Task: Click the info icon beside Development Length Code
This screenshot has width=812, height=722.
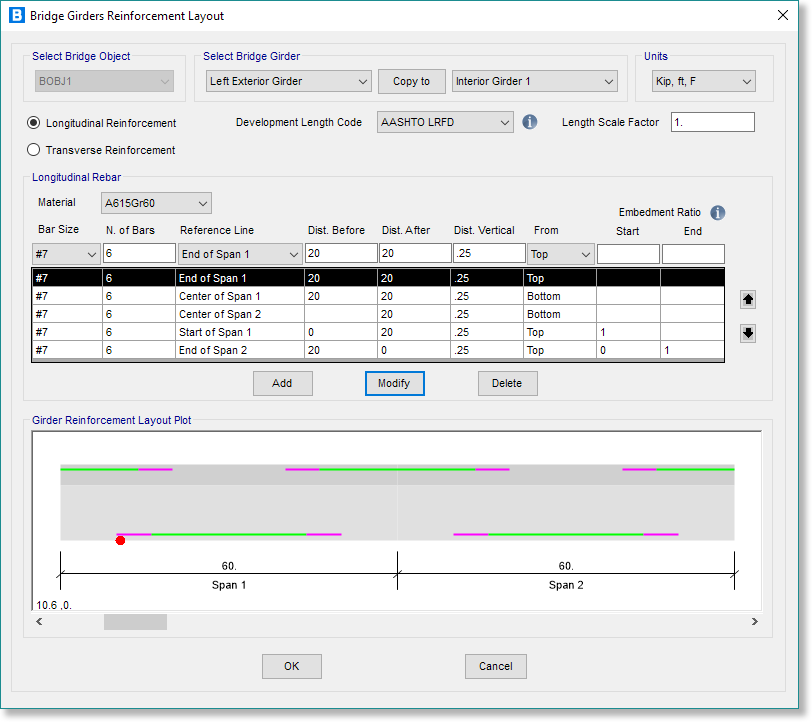Action: [530, 122]
